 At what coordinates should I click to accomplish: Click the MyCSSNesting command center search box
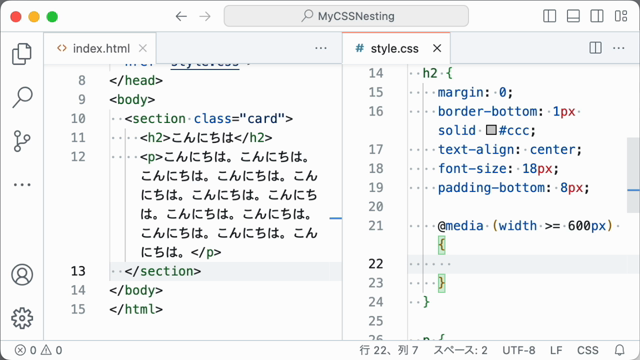pos(346,16)
